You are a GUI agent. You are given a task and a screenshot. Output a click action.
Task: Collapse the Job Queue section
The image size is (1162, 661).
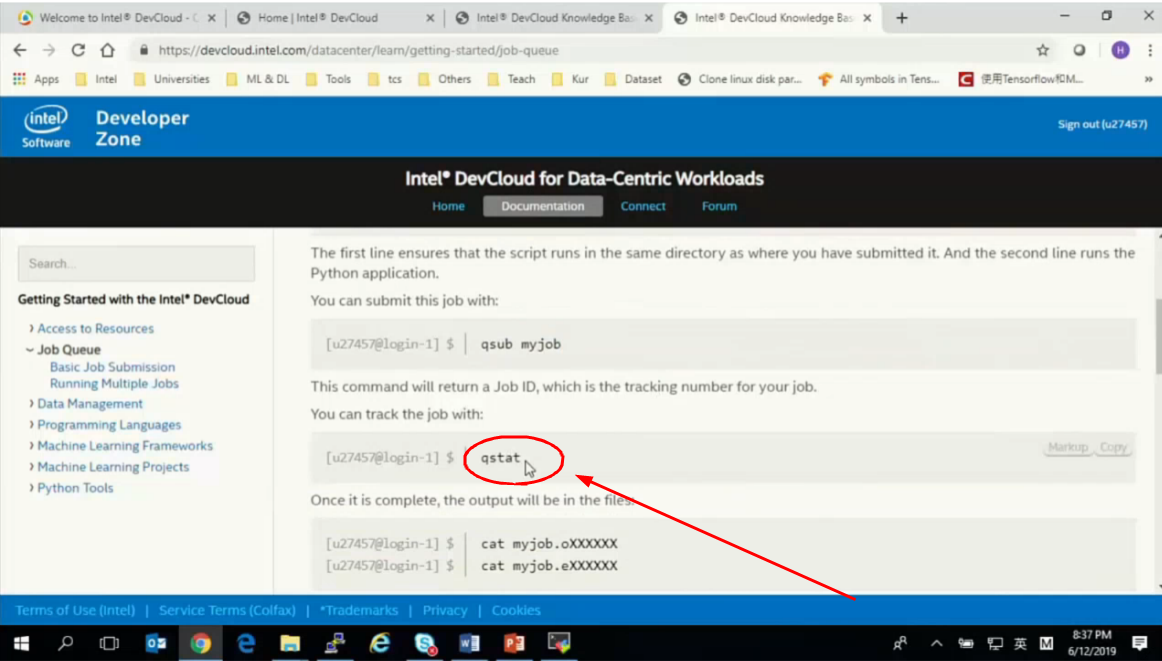point(64,349)
